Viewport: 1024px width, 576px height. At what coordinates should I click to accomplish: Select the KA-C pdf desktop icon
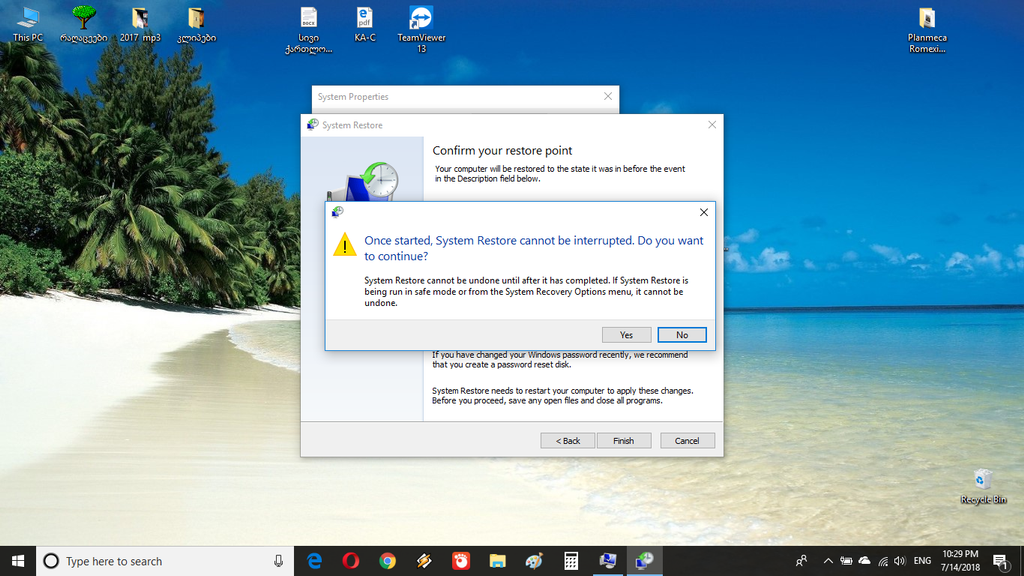click(x=364, y=24)
